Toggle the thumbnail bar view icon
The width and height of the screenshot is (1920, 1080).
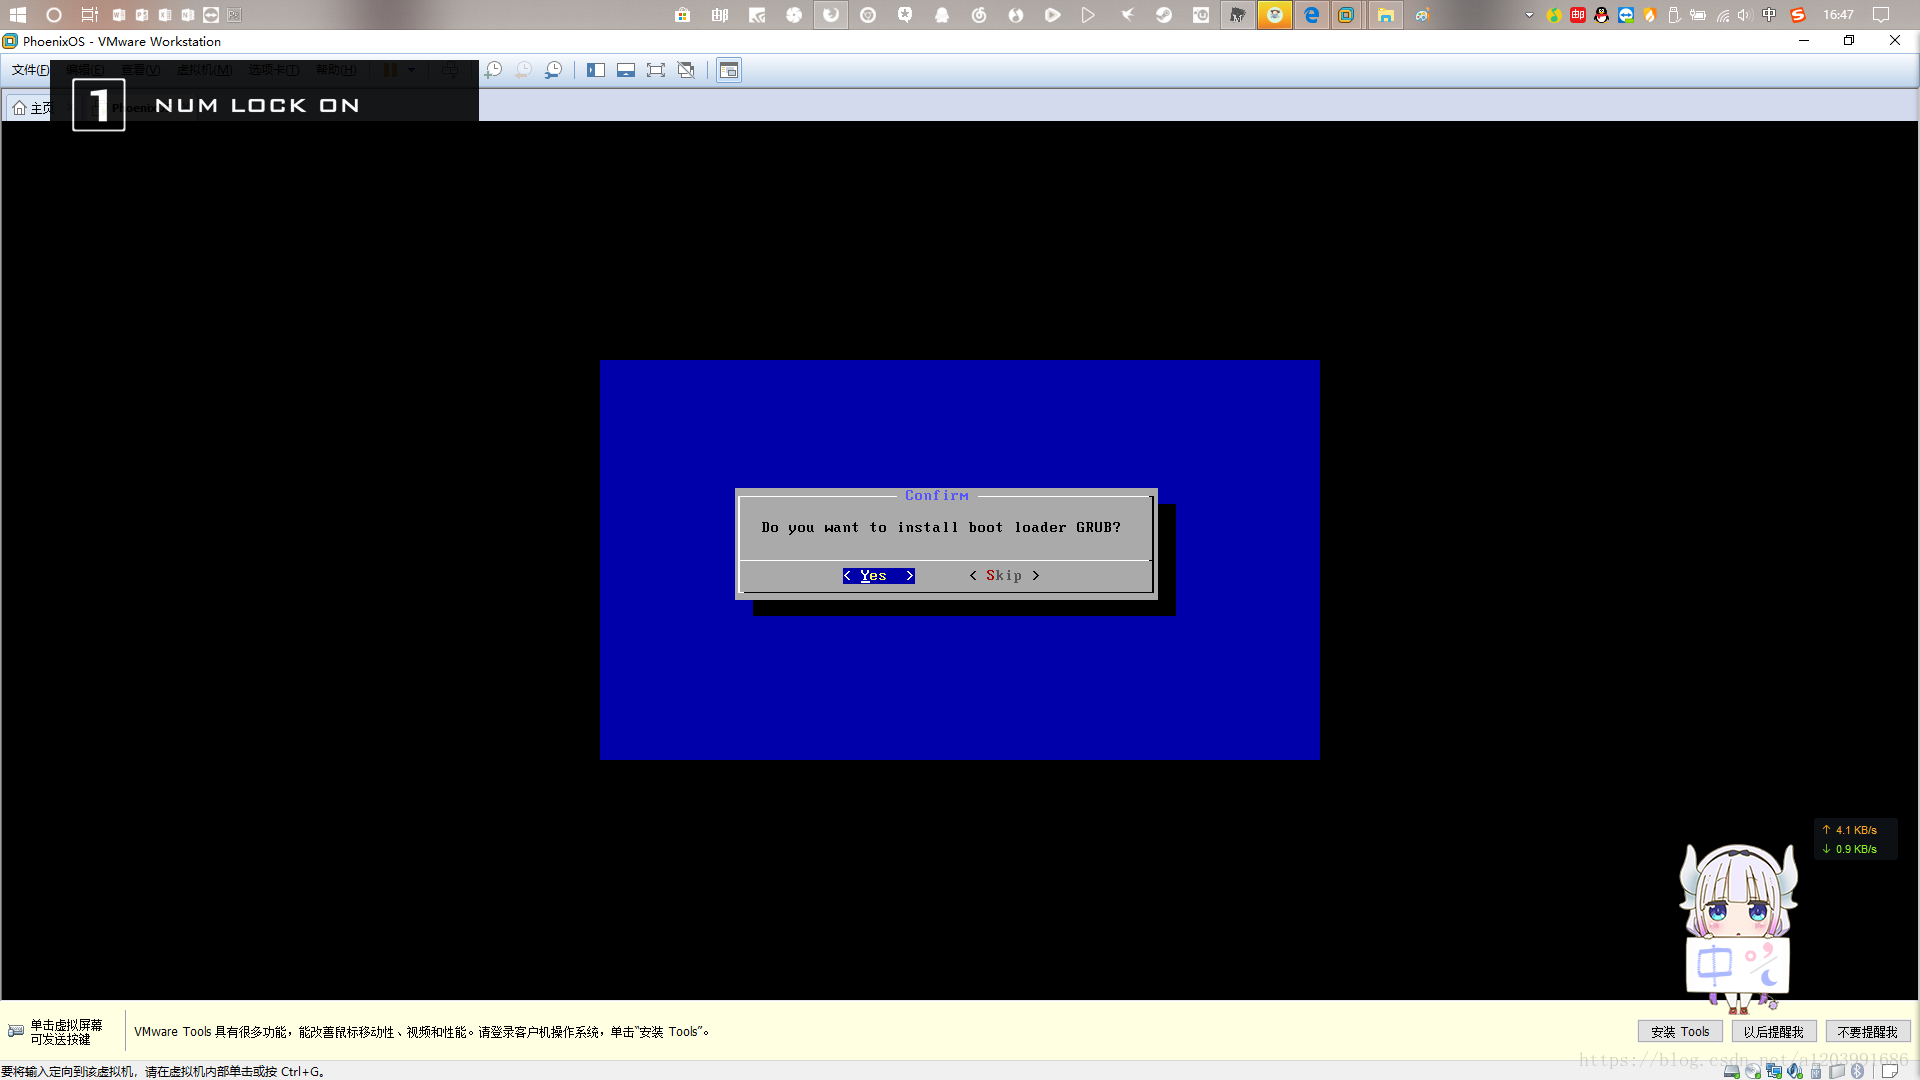click(626, 70)
